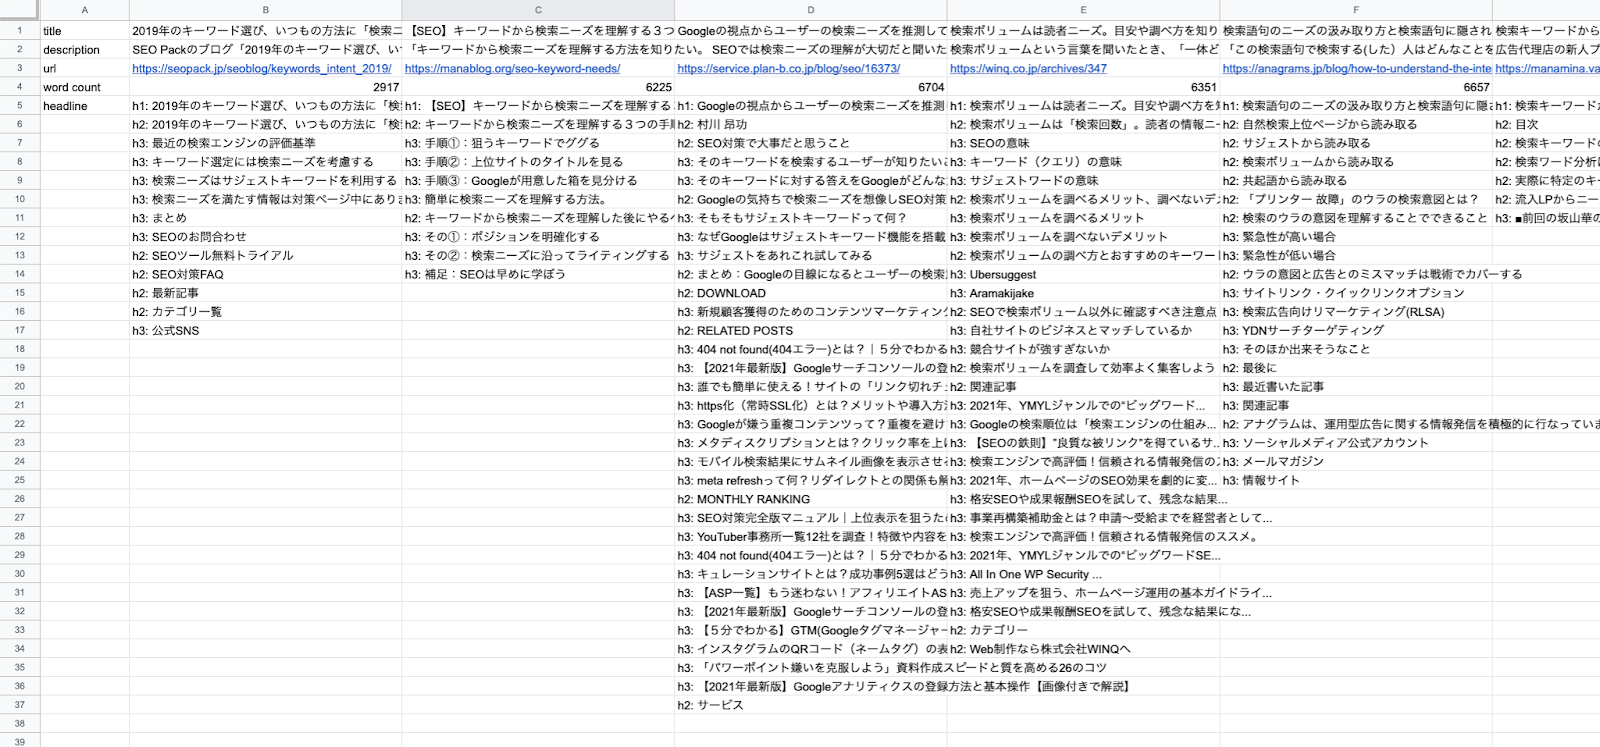This screenshot has height=747, width=1600.
Task: Select column A header
Action: coord(85,10)
